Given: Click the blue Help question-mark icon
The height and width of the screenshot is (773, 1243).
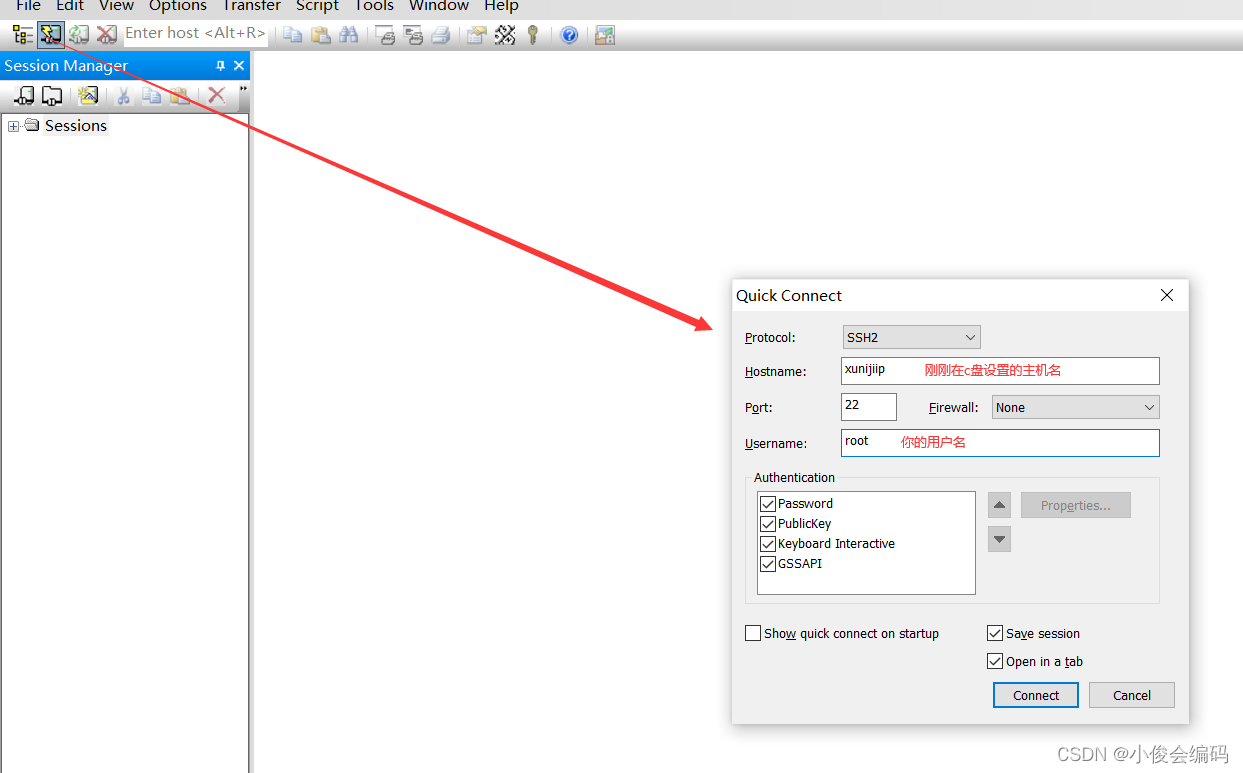Looking at the screenshot, I should point(569,35).
